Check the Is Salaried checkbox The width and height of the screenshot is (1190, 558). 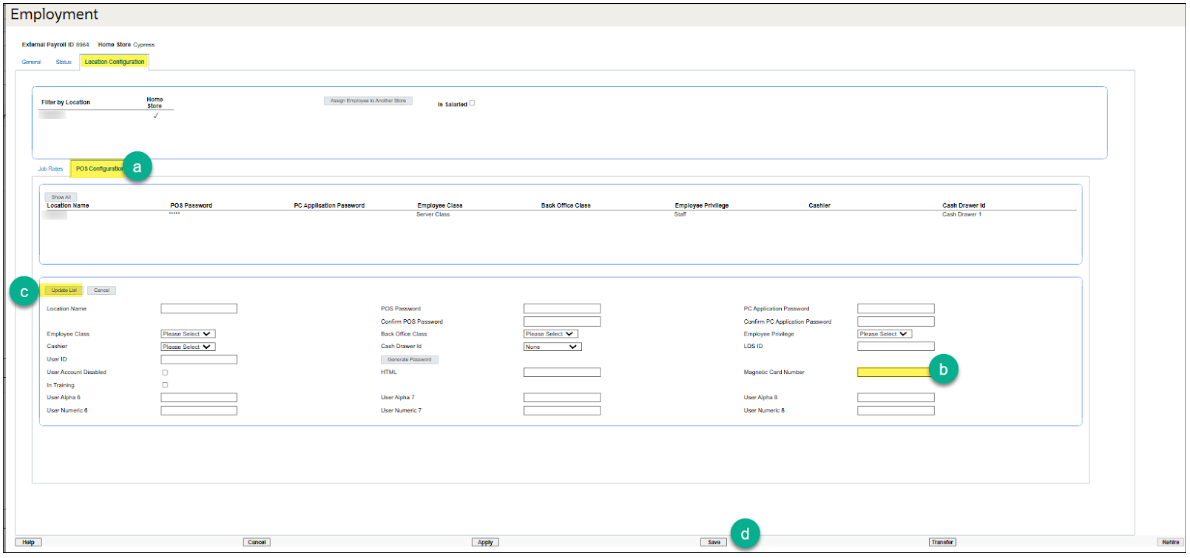click(x=473, y=102)
